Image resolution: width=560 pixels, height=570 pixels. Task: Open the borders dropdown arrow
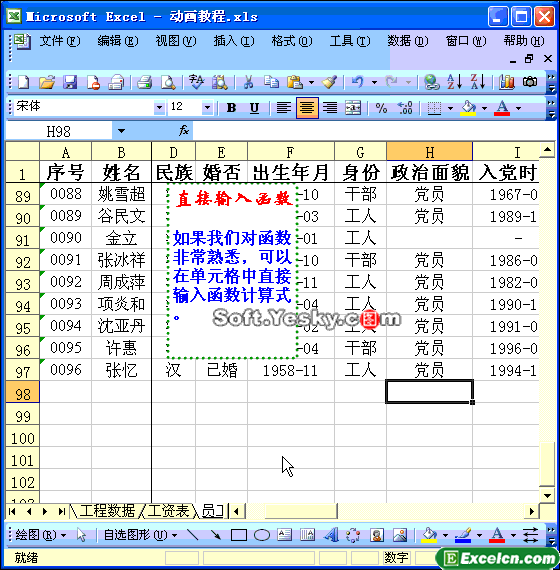450,108
